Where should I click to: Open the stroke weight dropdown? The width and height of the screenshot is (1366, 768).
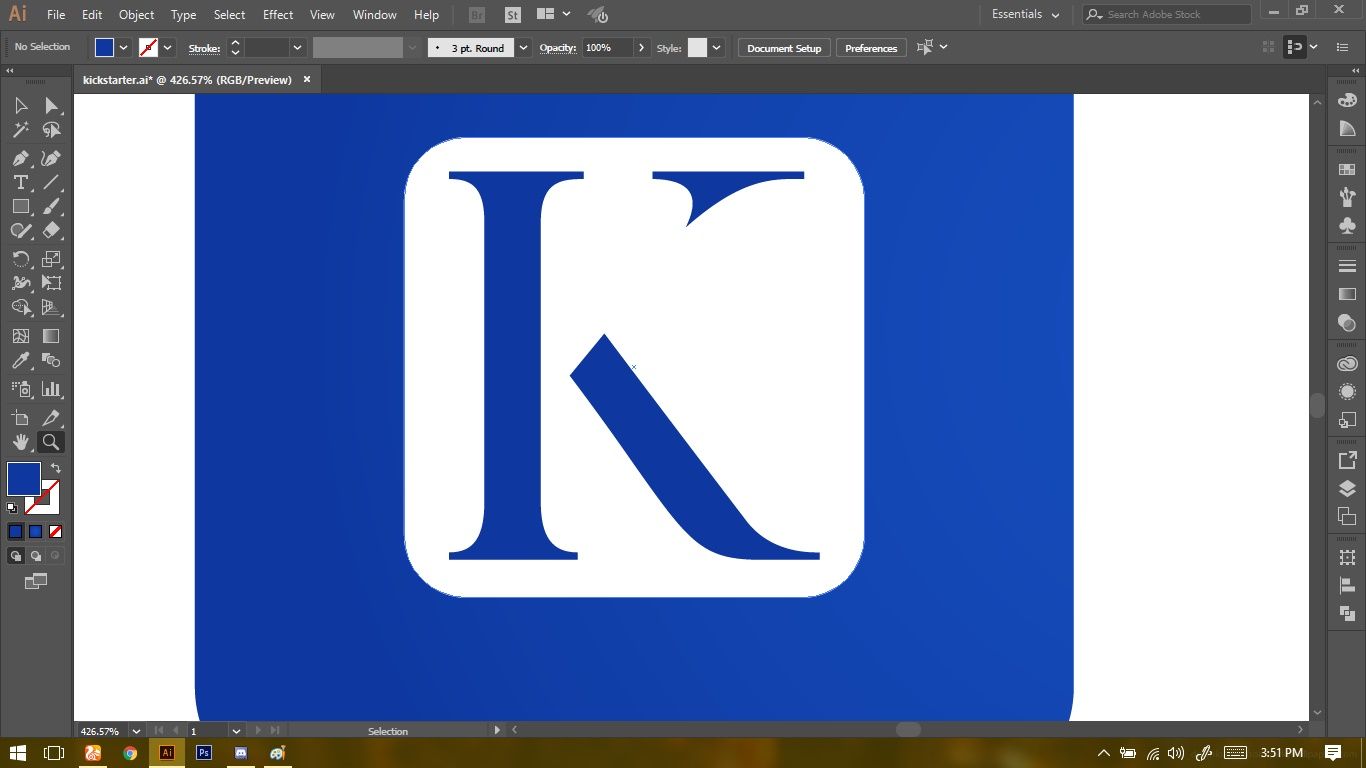[297, 48]
